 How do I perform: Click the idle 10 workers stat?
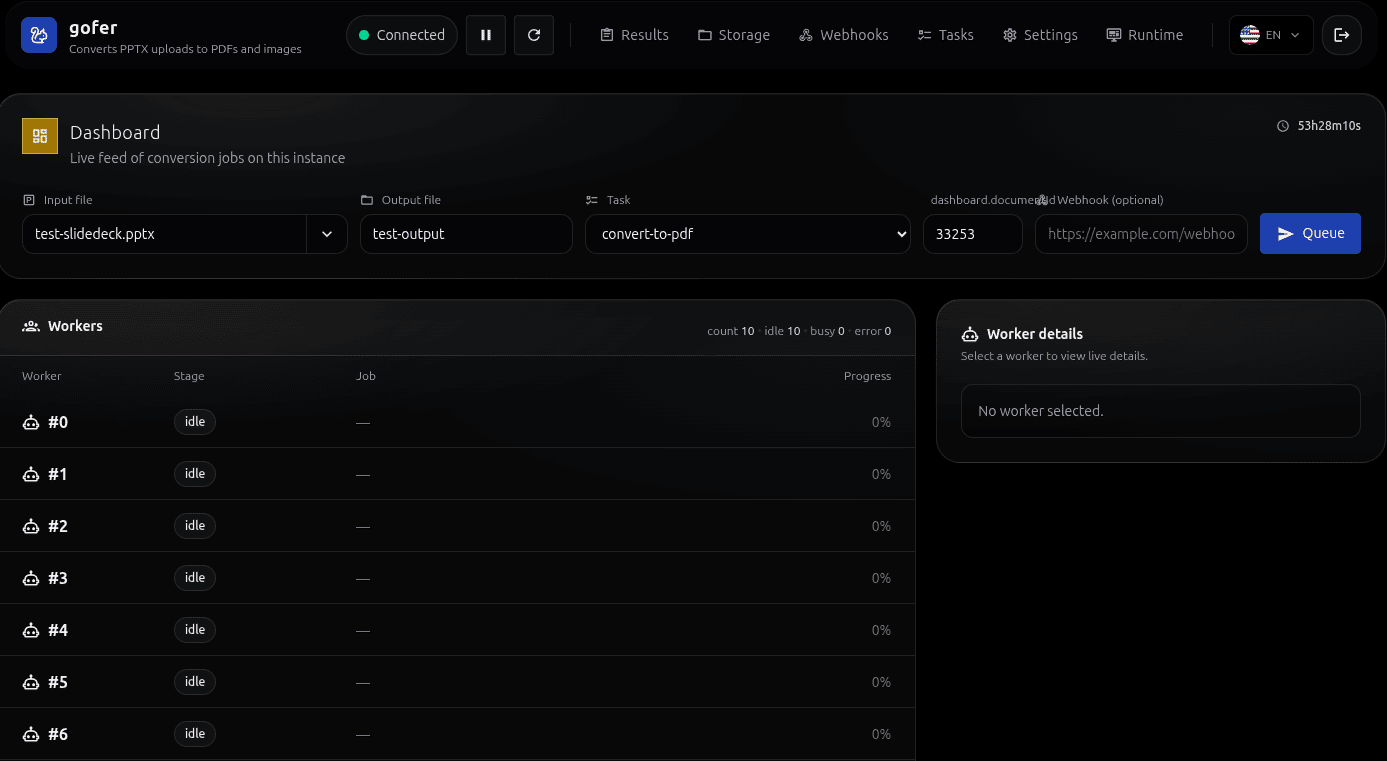pyautogui.click(x=782, y=331)
